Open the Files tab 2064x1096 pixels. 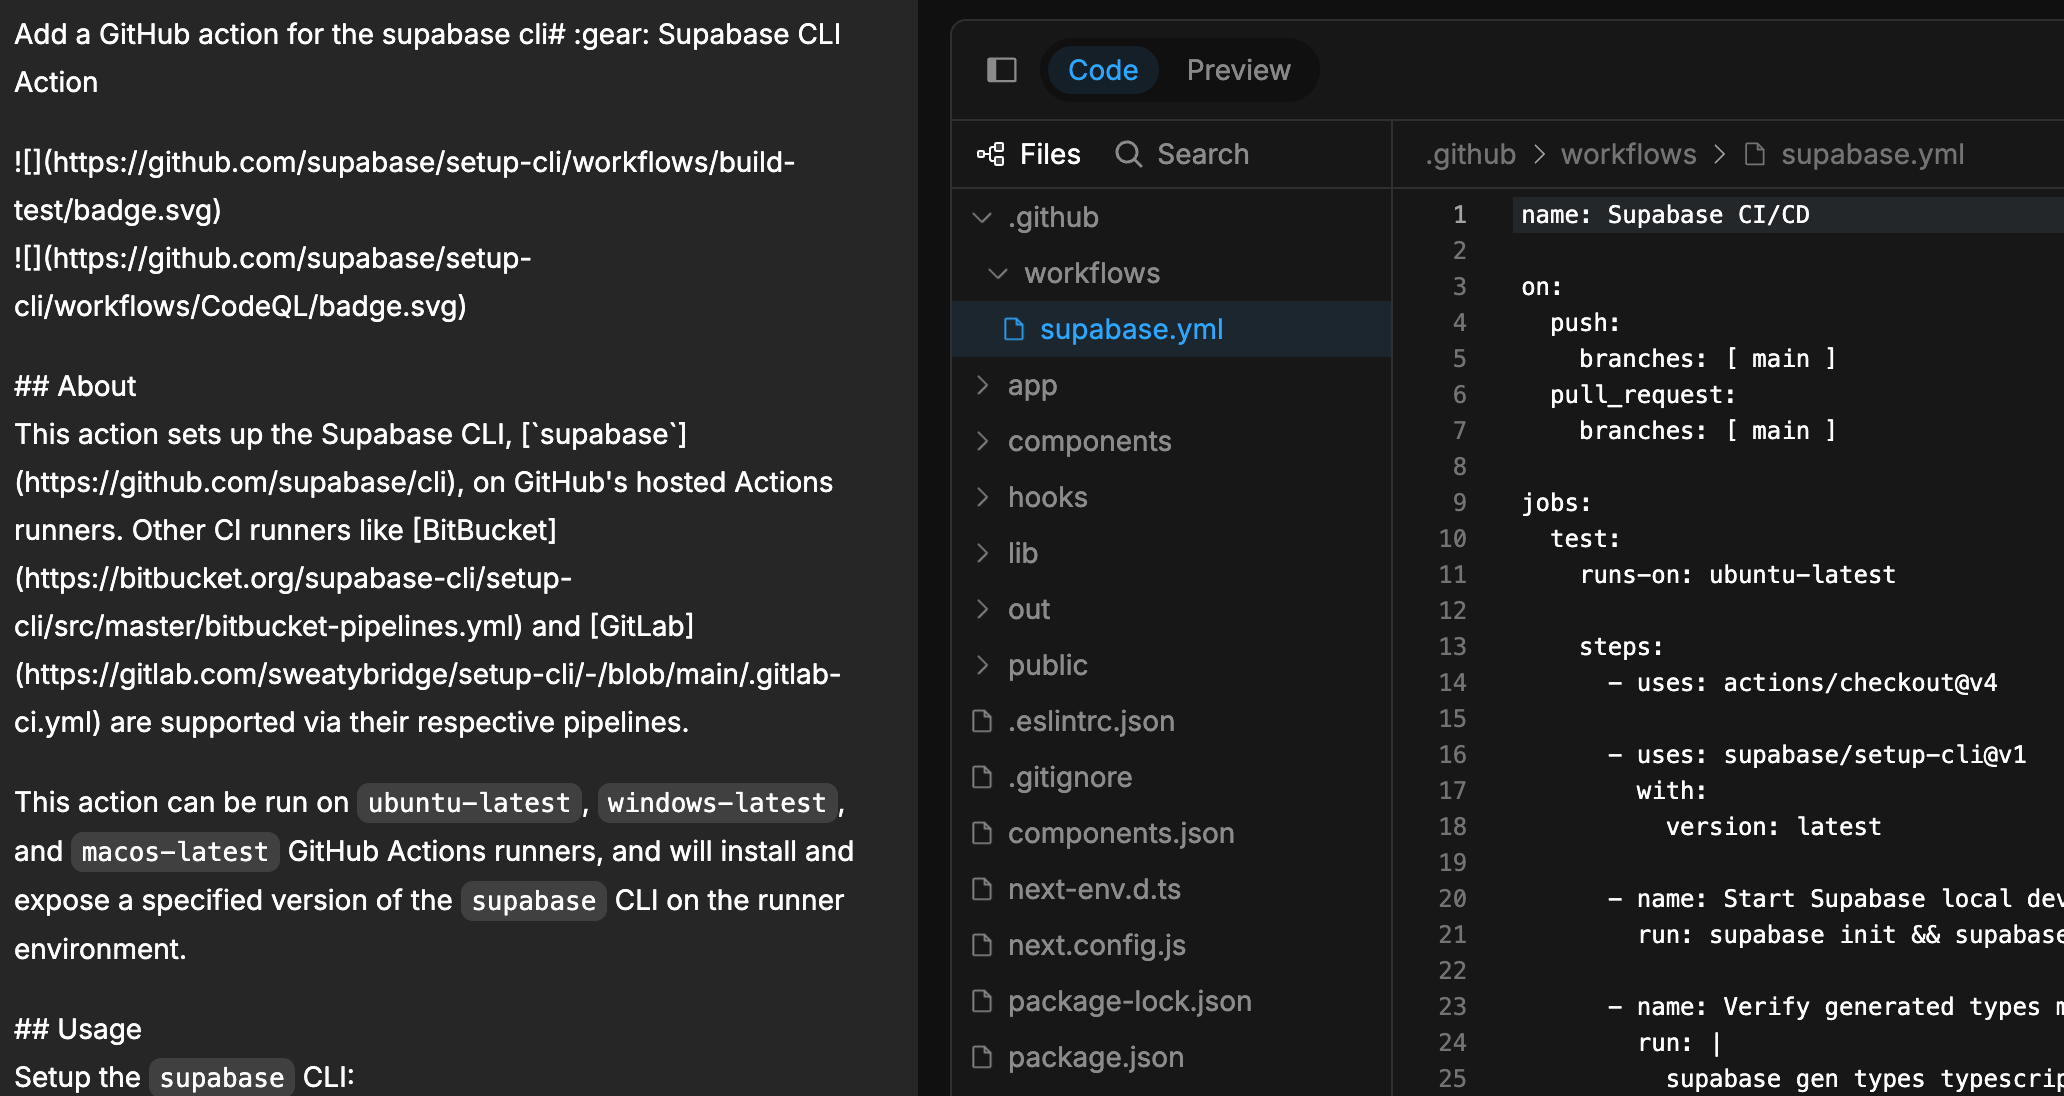[x=1049, y=154]
